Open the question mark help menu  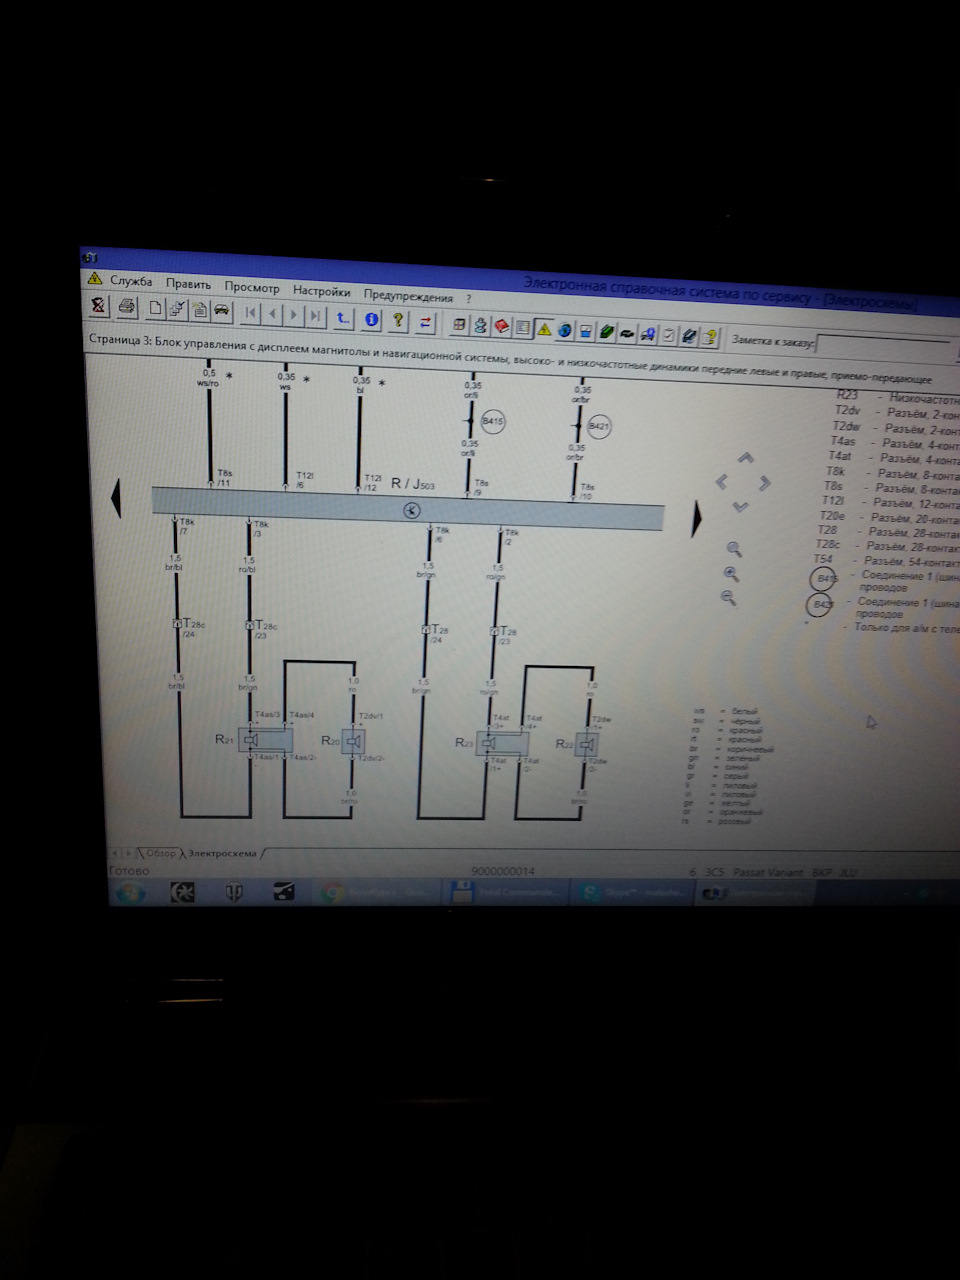(469, 298)
